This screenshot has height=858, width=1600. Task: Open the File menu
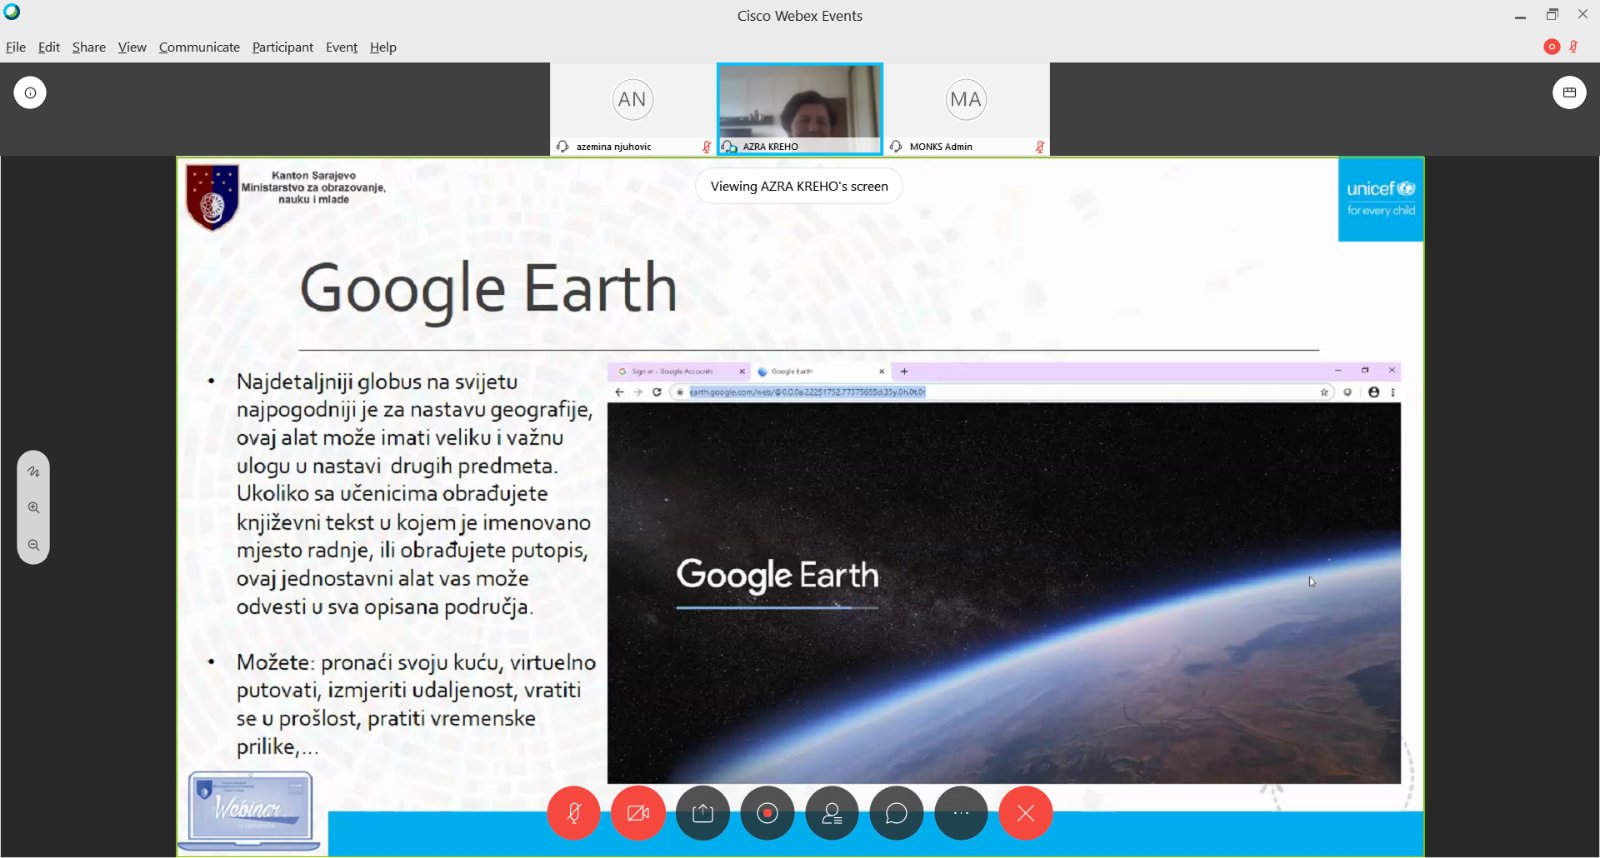tap(16, 47)
